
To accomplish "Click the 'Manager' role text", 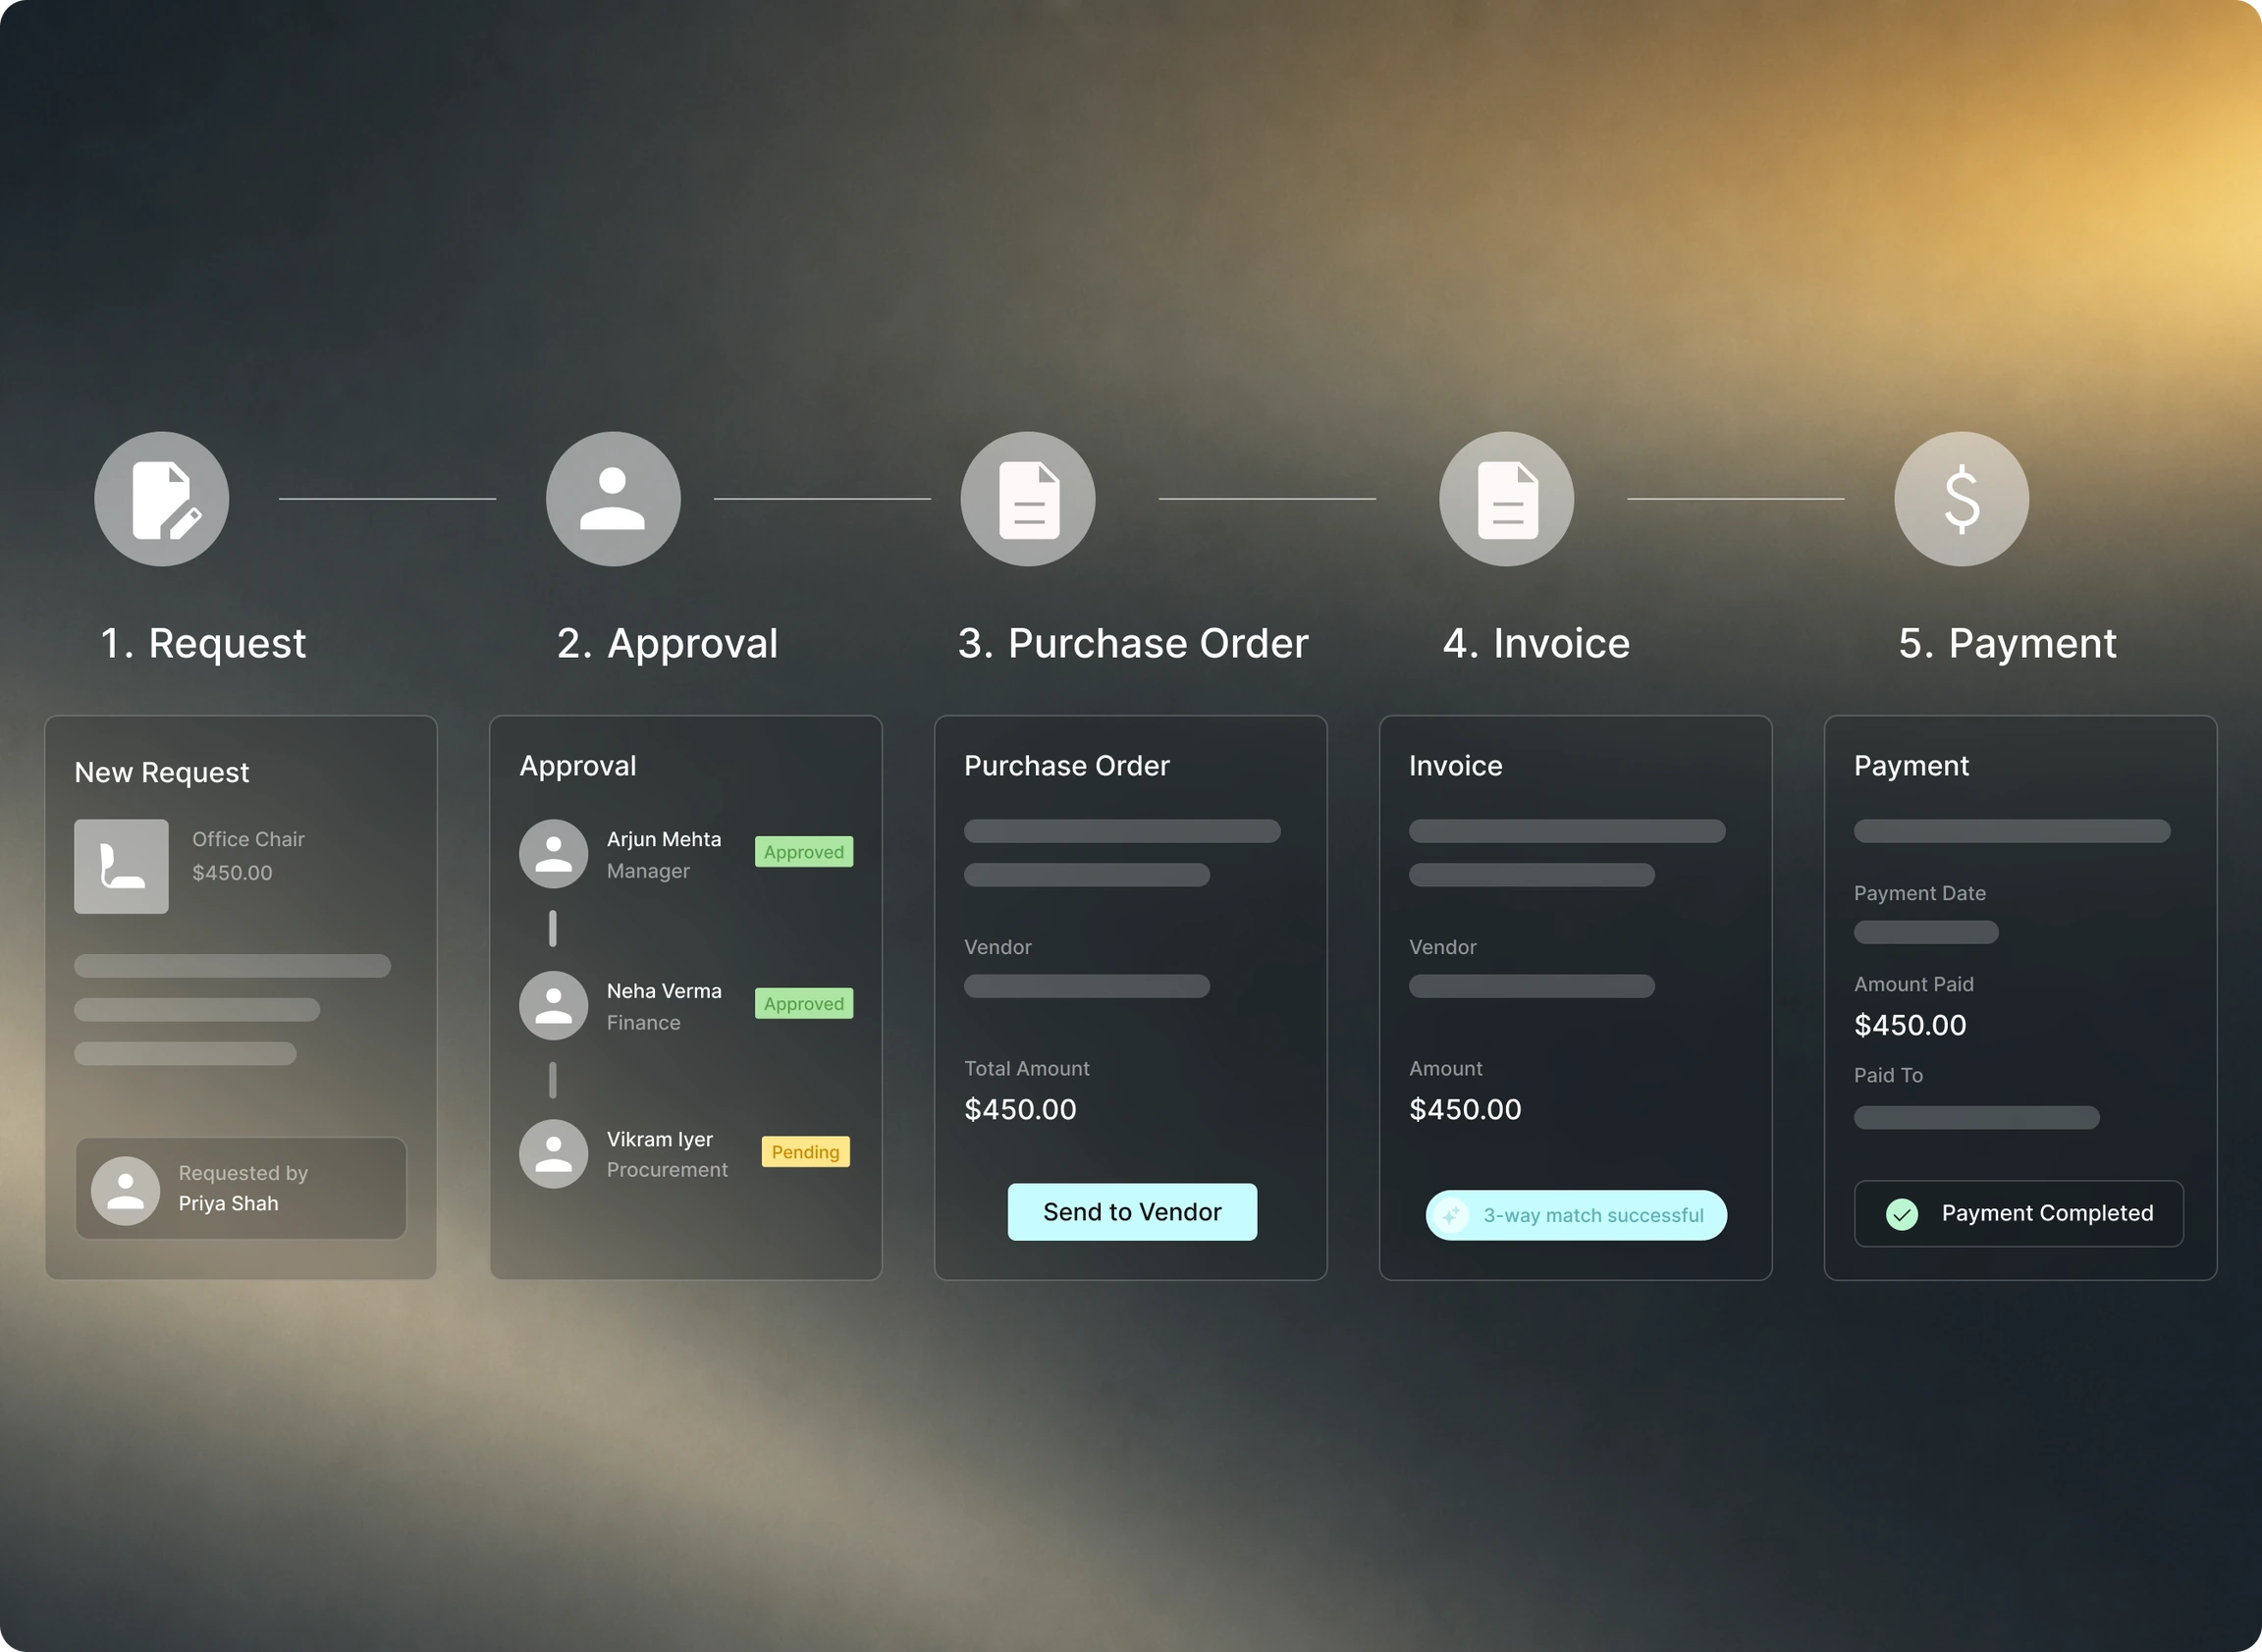I will (648, 871).
